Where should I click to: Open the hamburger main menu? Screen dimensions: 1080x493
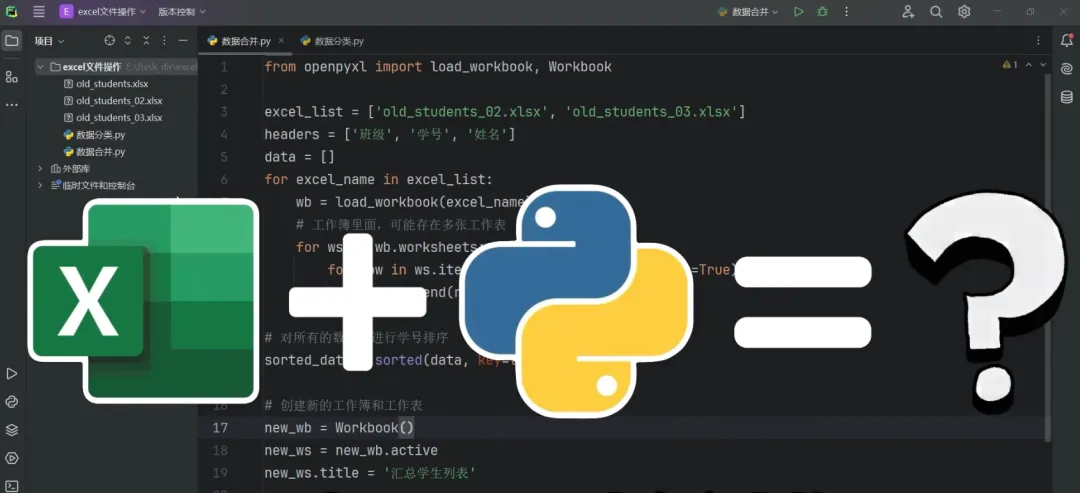pos(39,12)
